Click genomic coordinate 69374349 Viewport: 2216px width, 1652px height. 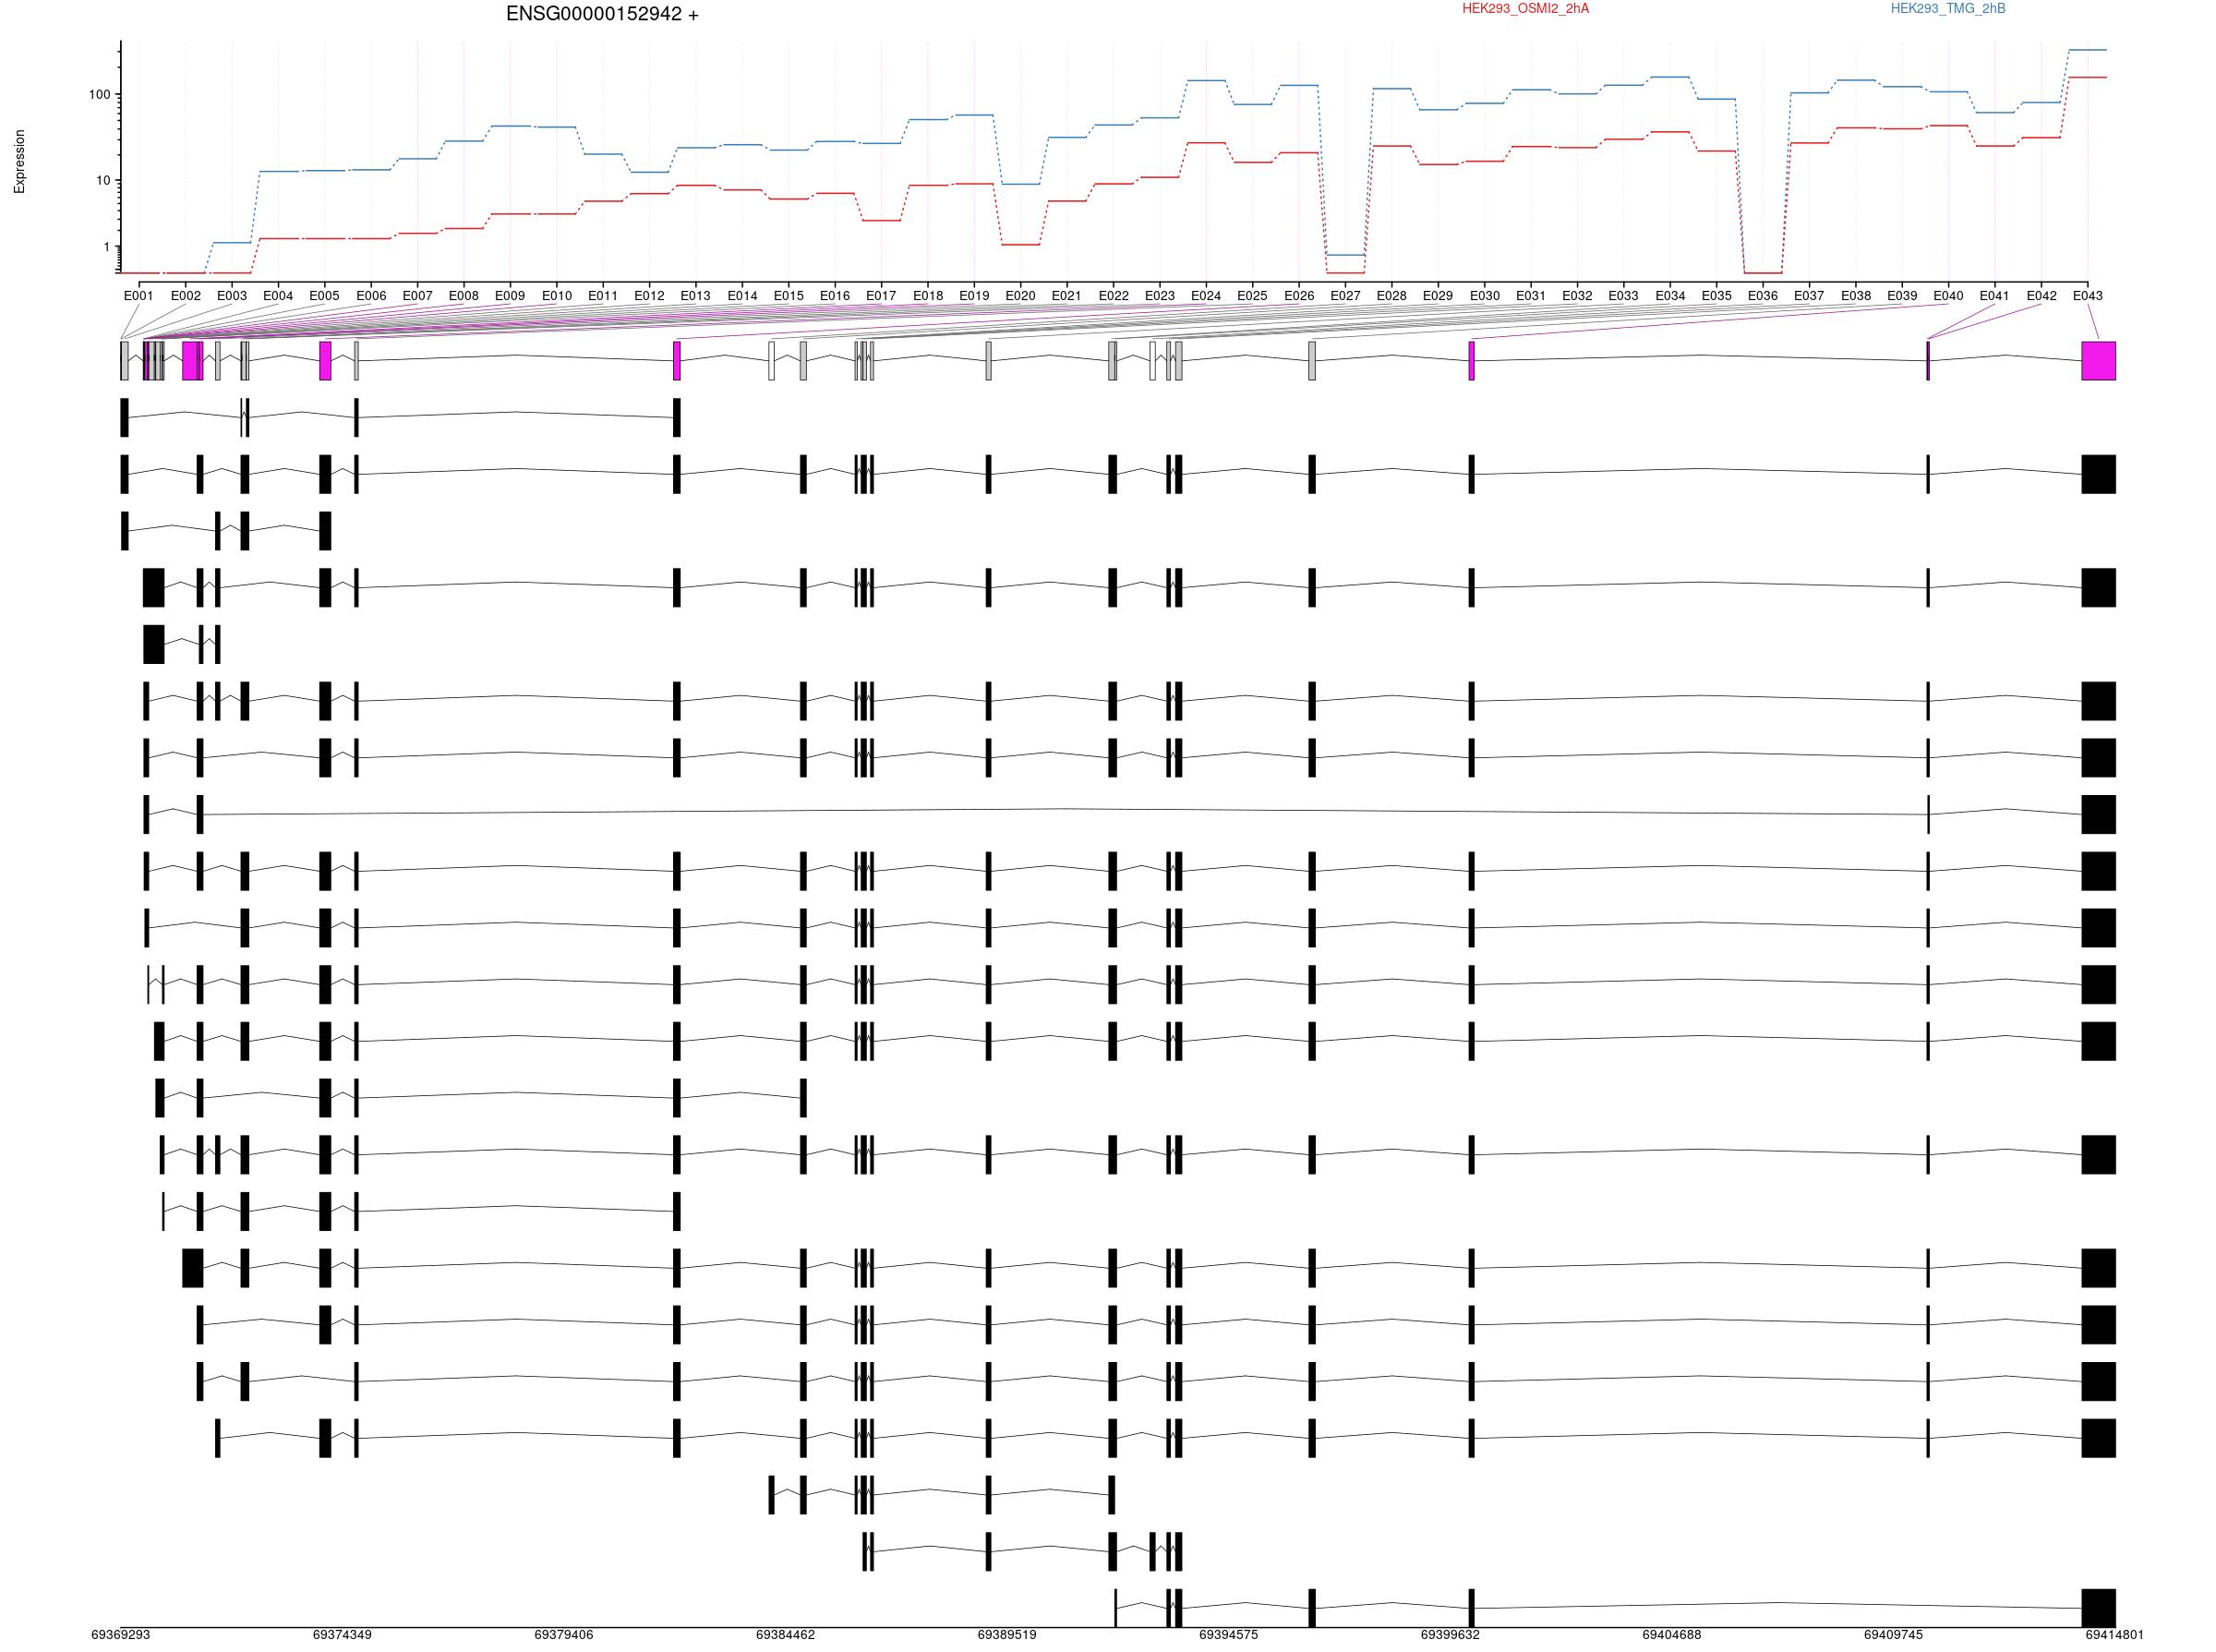342,1635
